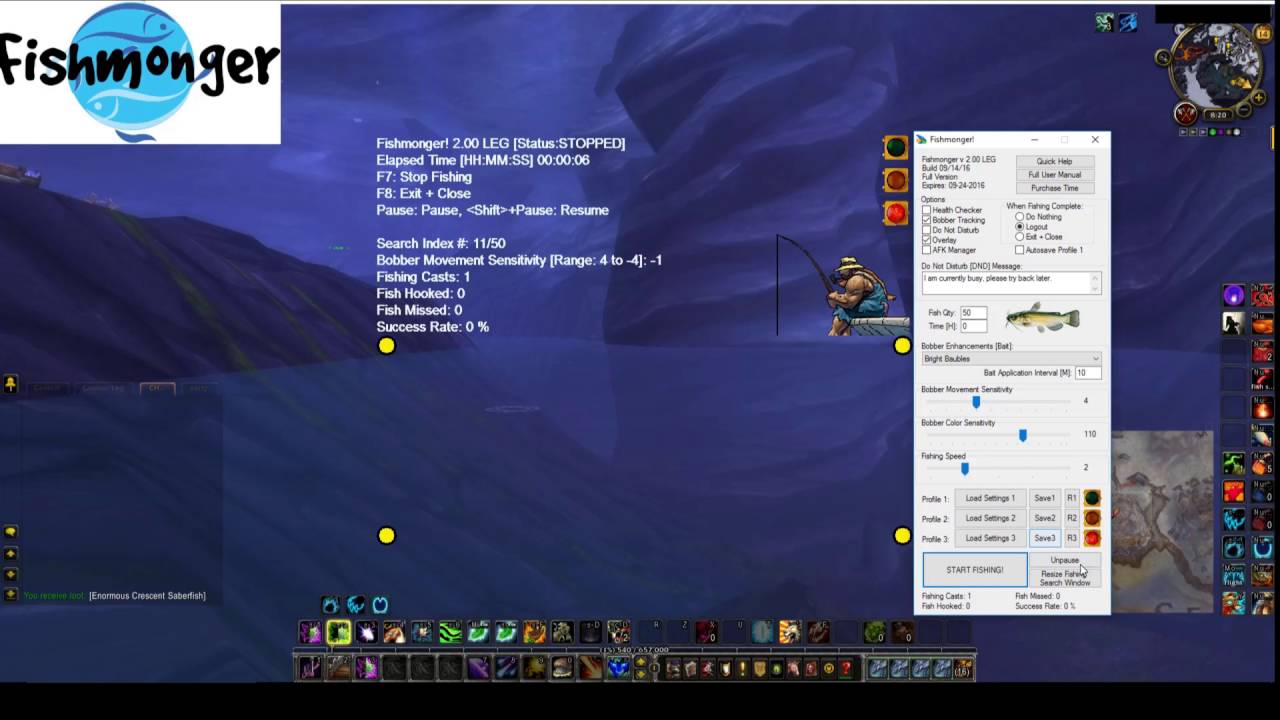Open the backpack bag icon showing (16)
1280x720 pixels.
[963, 668]
